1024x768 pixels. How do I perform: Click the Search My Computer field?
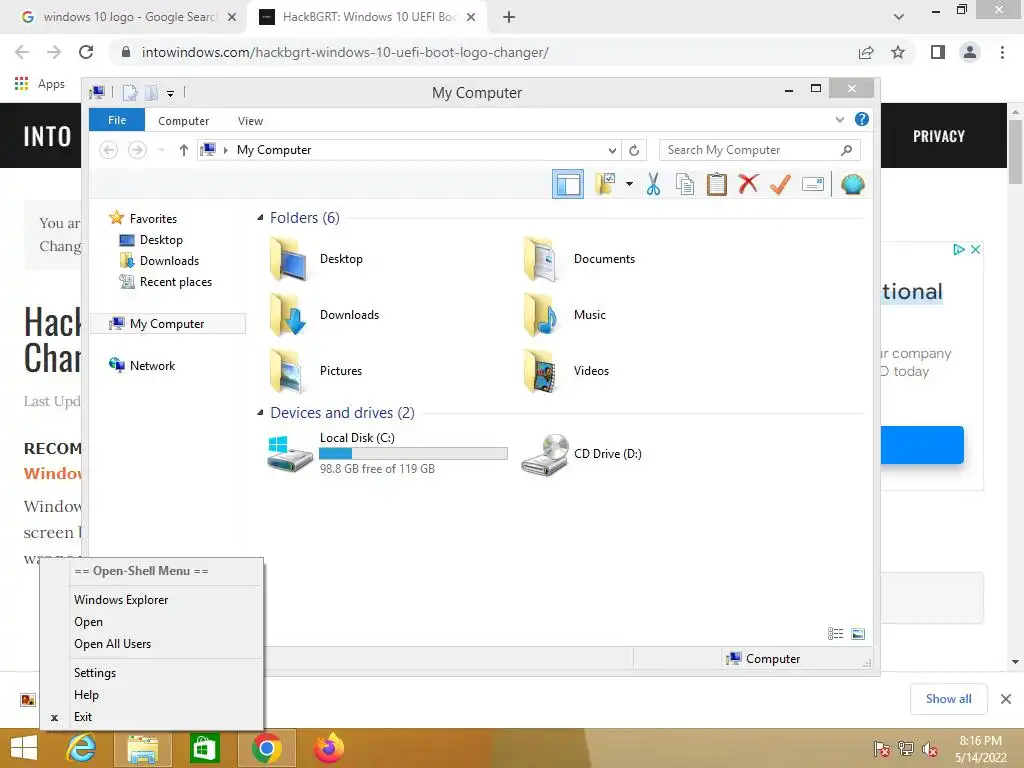point(760,150)
